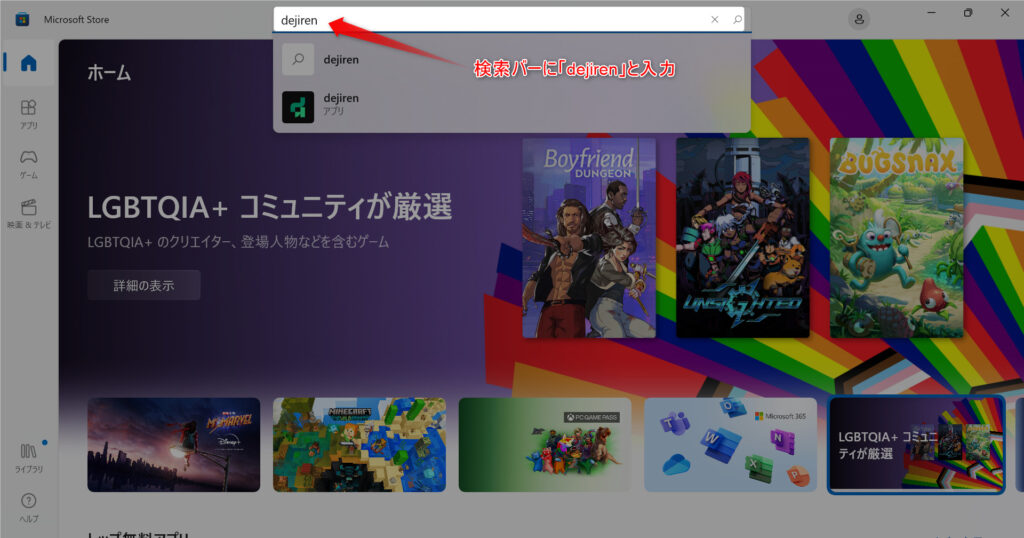Select the Microsoft 365 banner card

(x=730, y=445)
